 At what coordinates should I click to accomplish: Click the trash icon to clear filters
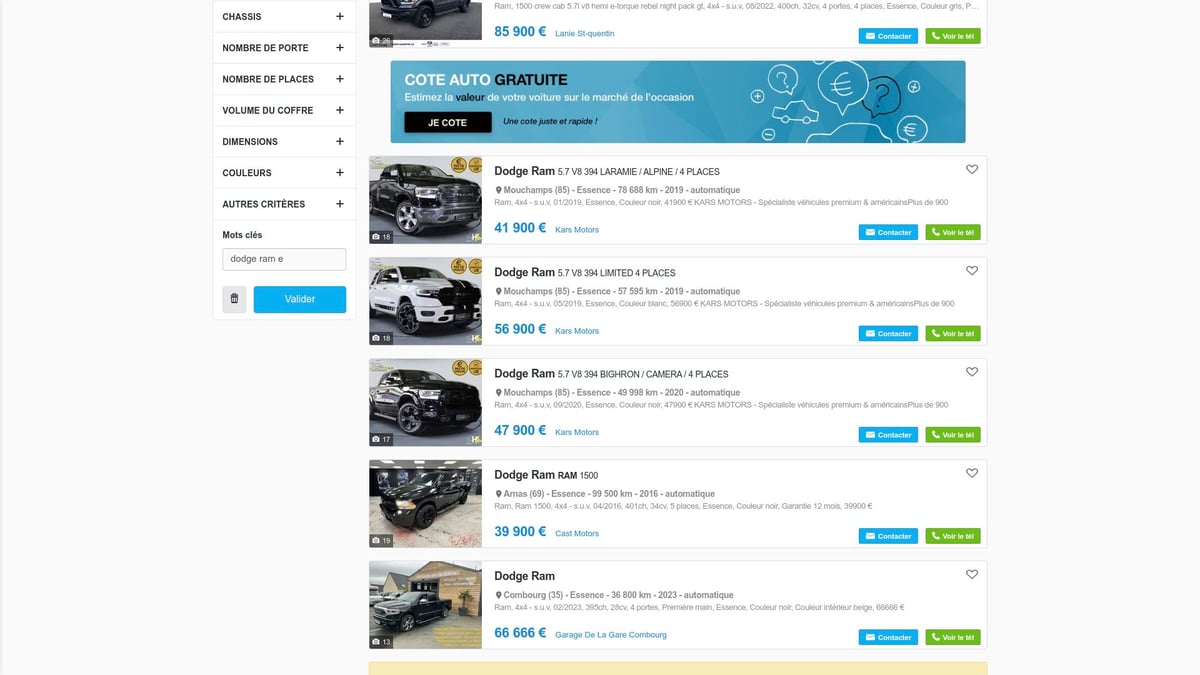(234, 299)
